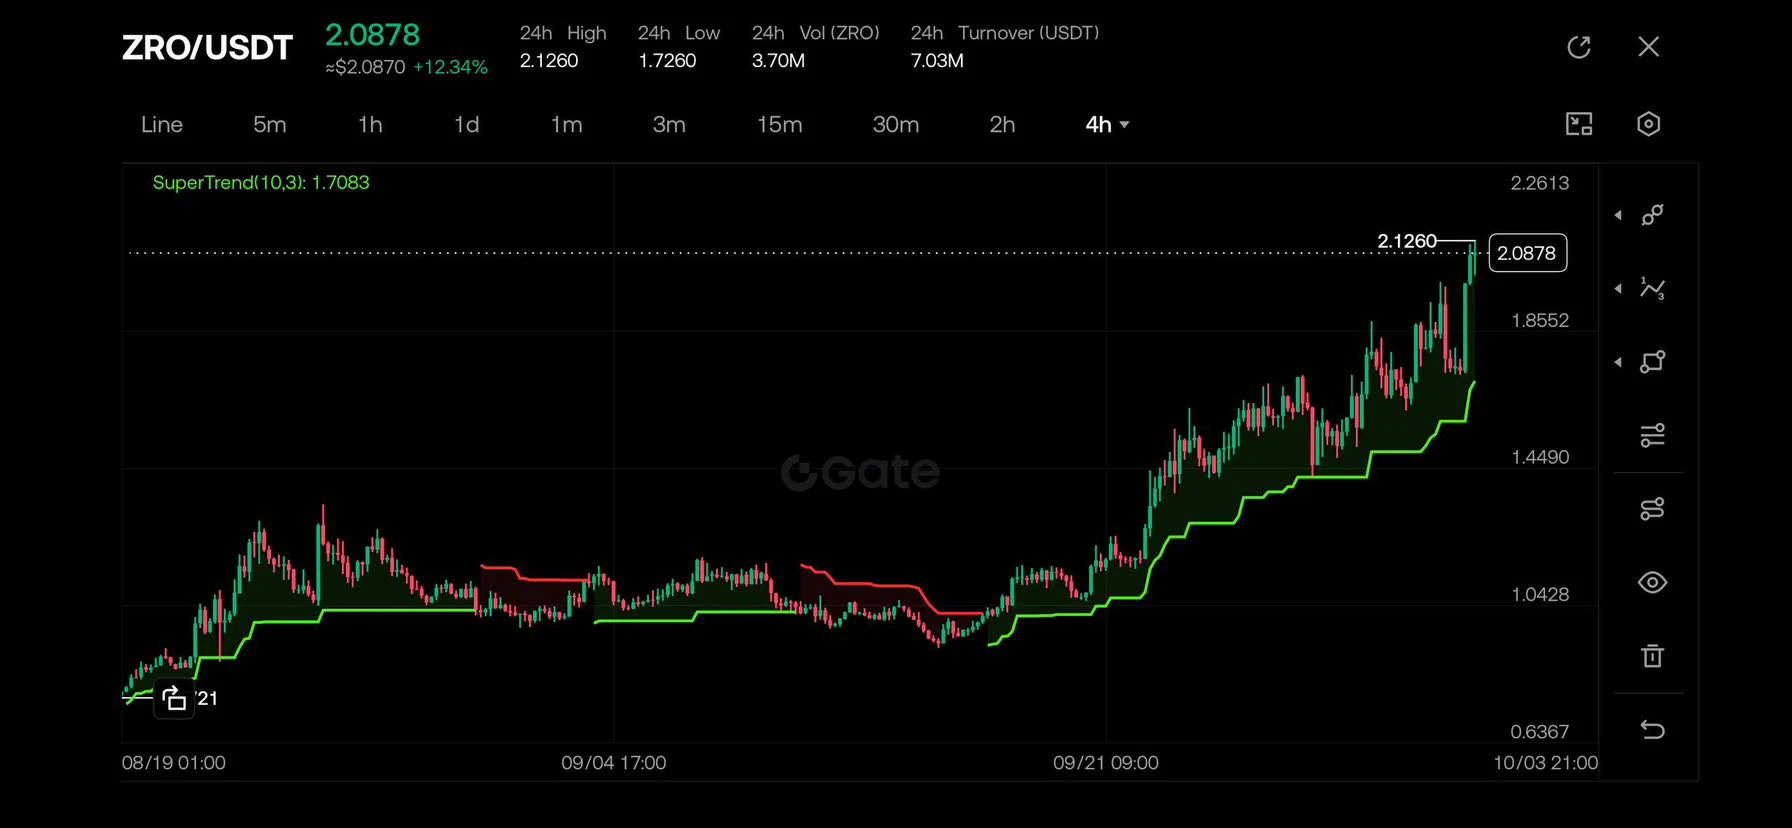This screenshot has height=828, width=1792.
Task: Expand the wave pattern tool options arrow
Action: pyautogui.click(x=1618, y=288)
